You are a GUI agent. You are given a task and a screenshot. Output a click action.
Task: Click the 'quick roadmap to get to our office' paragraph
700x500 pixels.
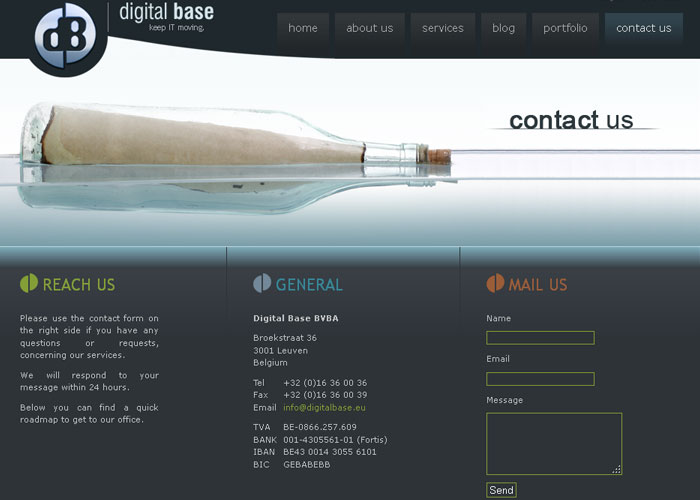89,413
